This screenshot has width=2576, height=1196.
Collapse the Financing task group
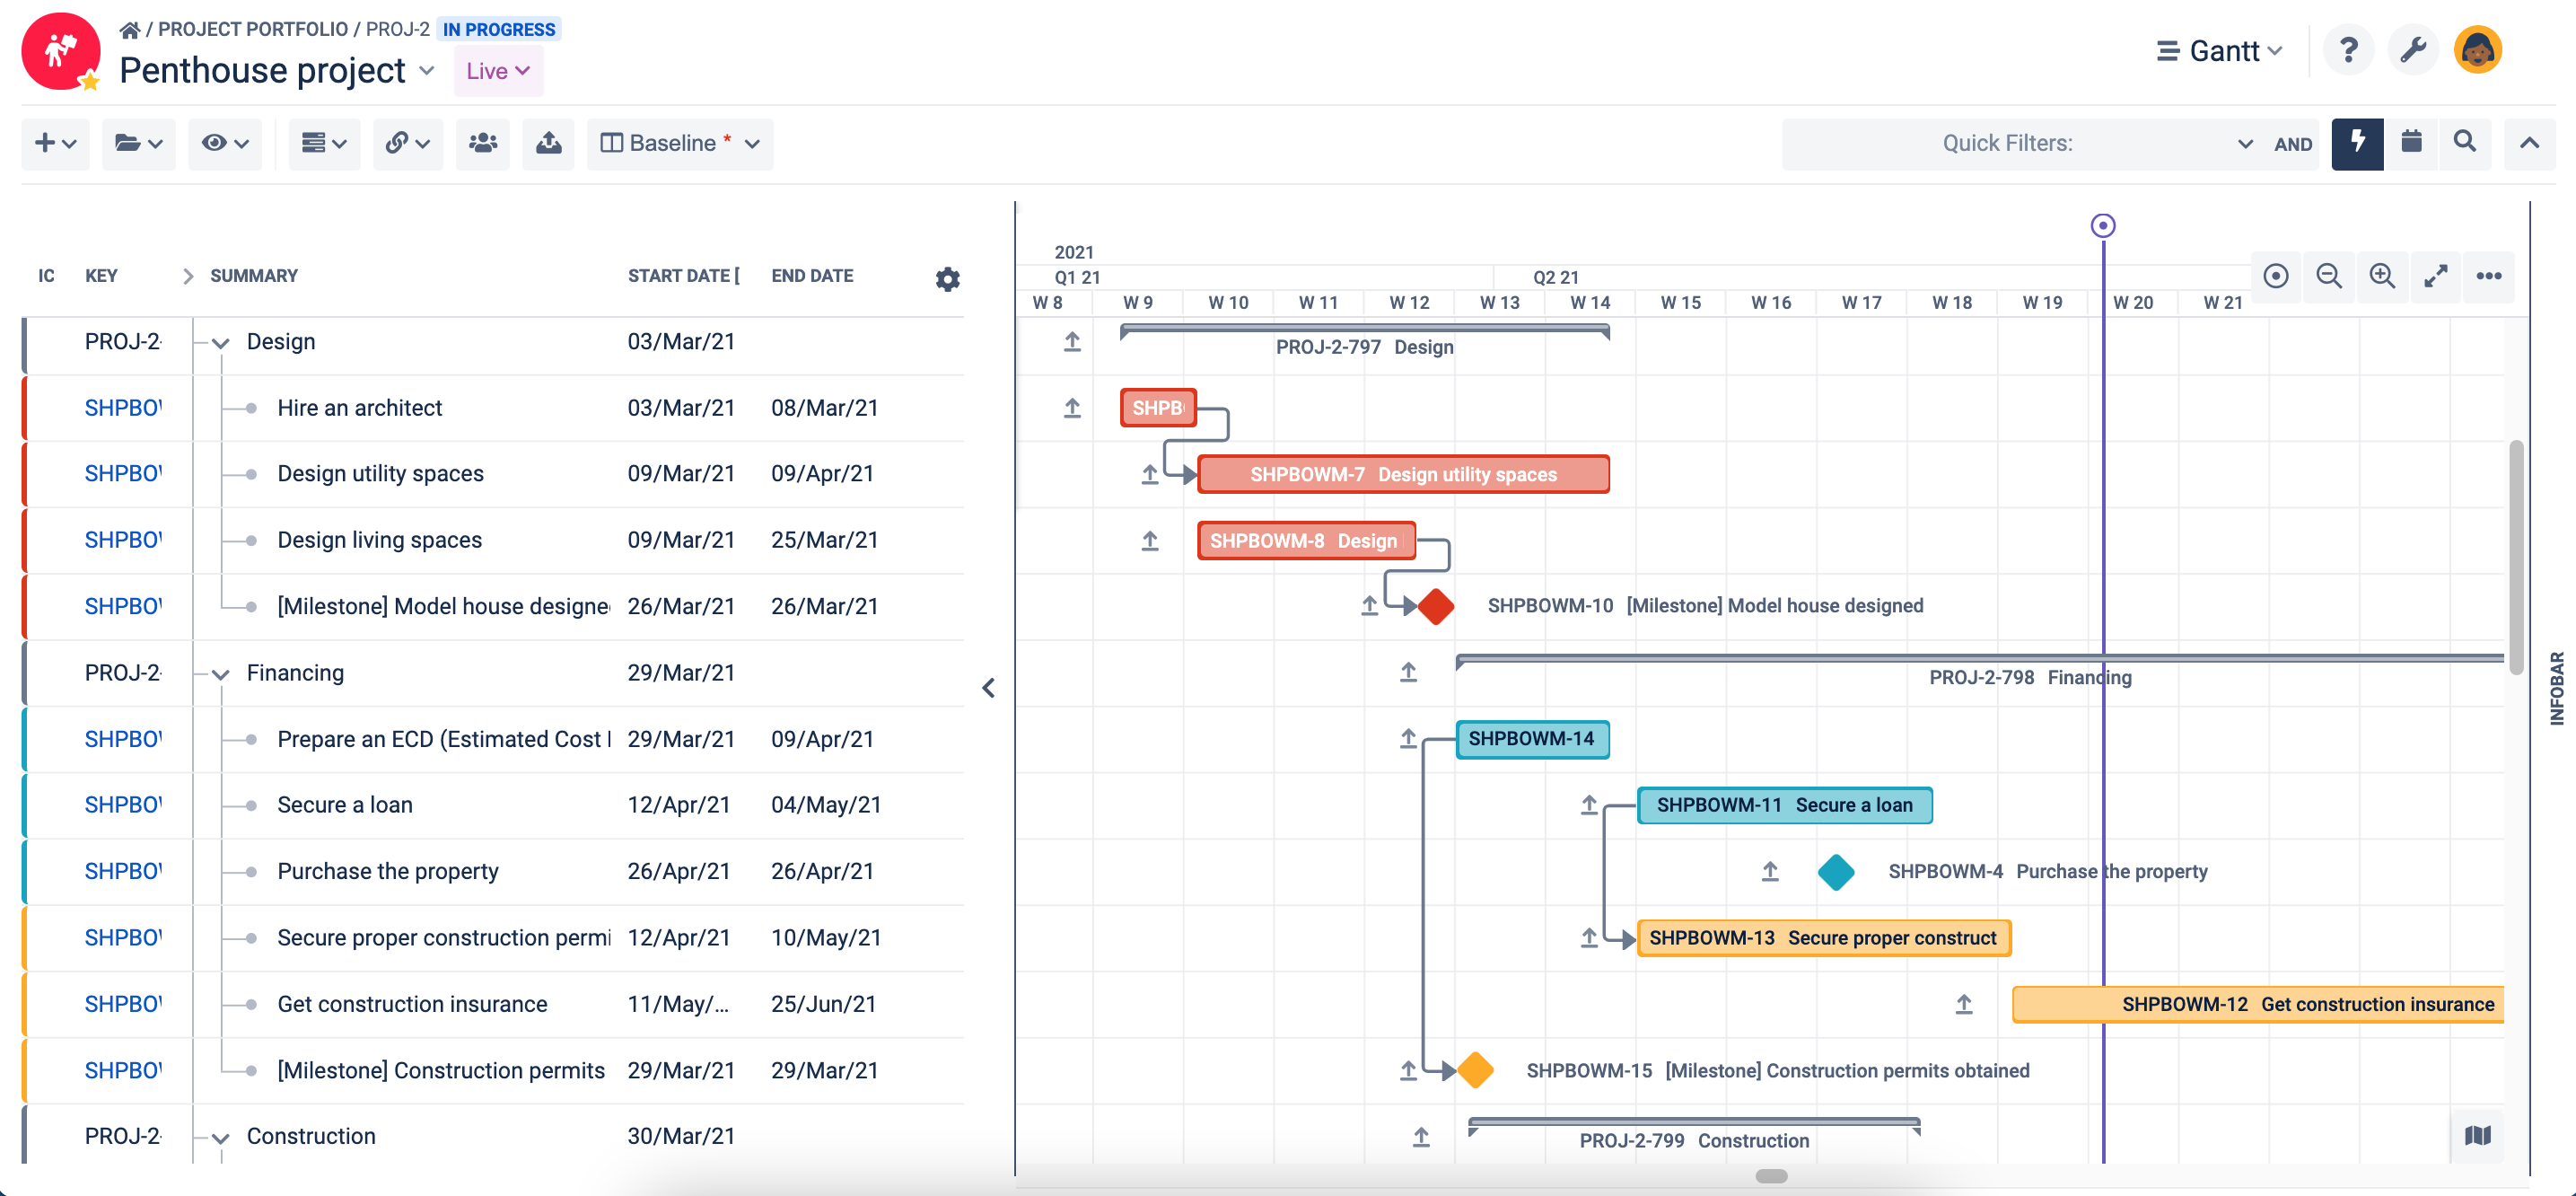click(x=221, y=674)
